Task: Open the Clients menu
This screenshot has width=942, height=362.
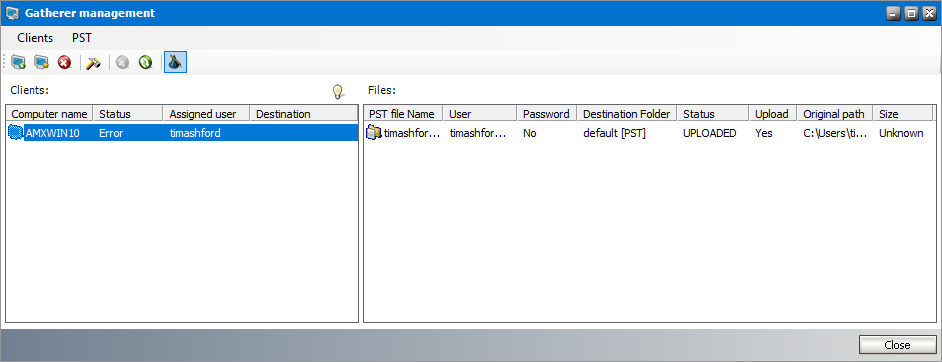Action: coord(35,38)
